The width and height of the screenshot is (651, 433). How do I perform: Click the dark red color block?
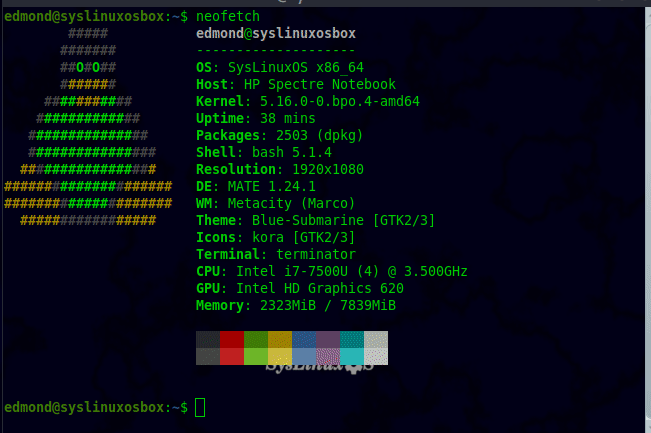pyautogui.click(x=232, y=340)
